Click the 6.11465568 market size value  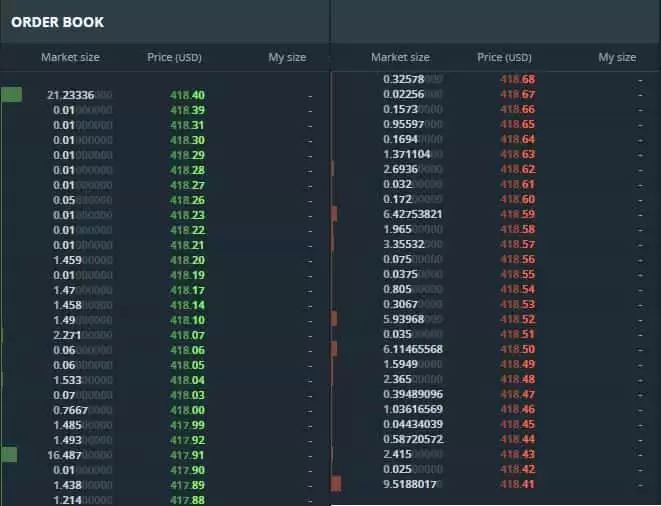point(412,349)
